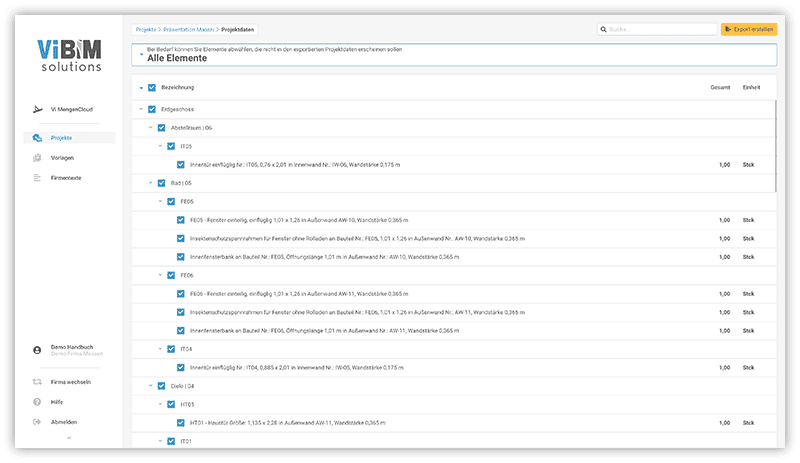Uncheck Diele | 04 checkbox
Screen dimensions: 800x463
point(161,386)
